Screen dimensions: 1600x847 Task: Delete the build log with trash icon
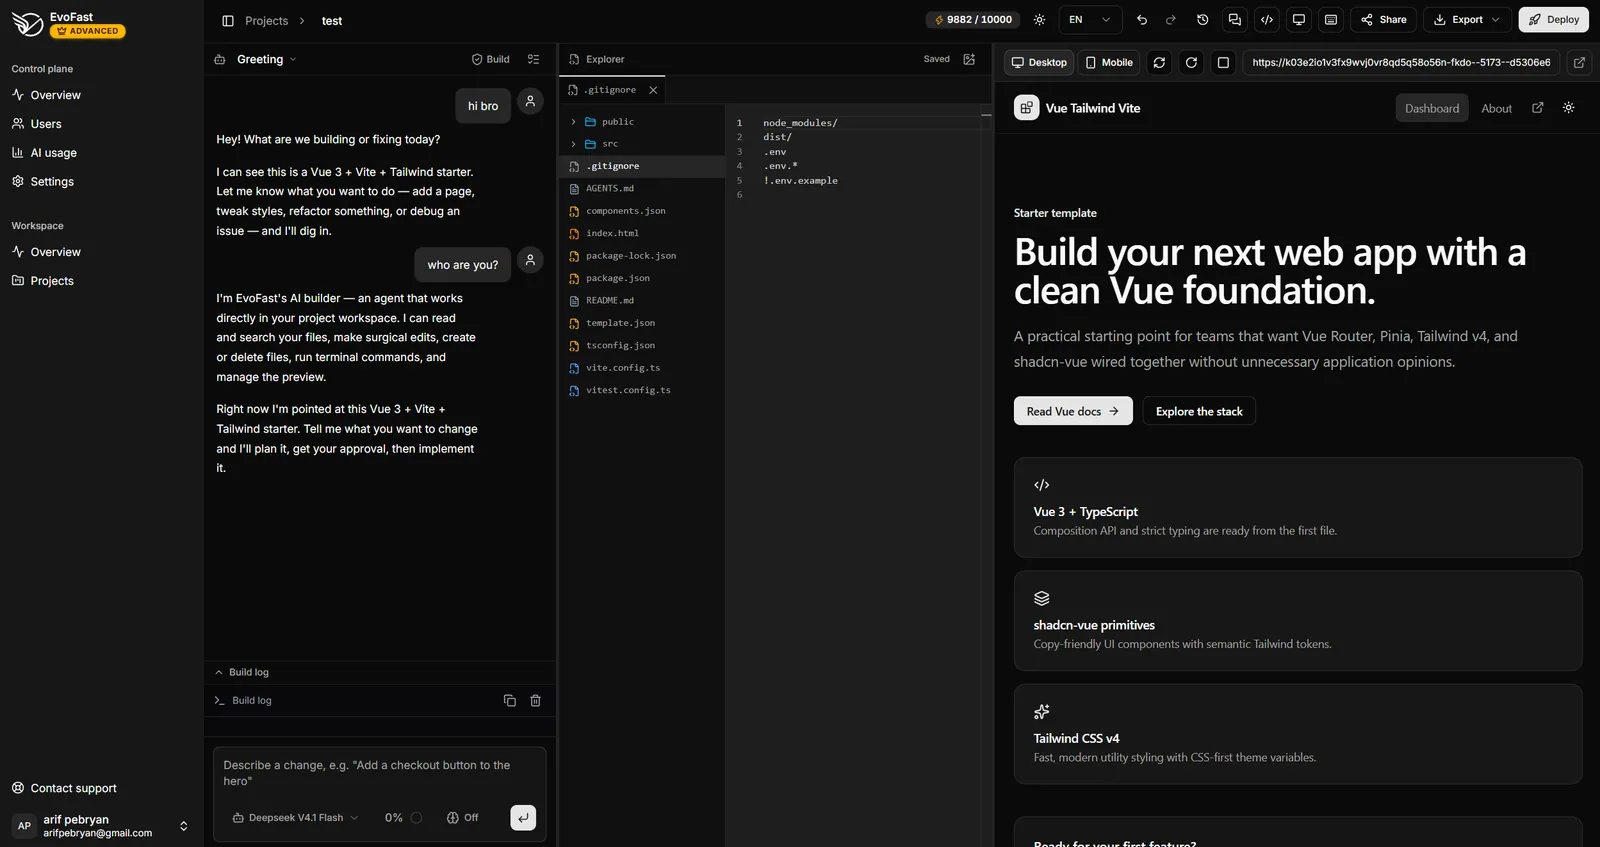point(535,701)
